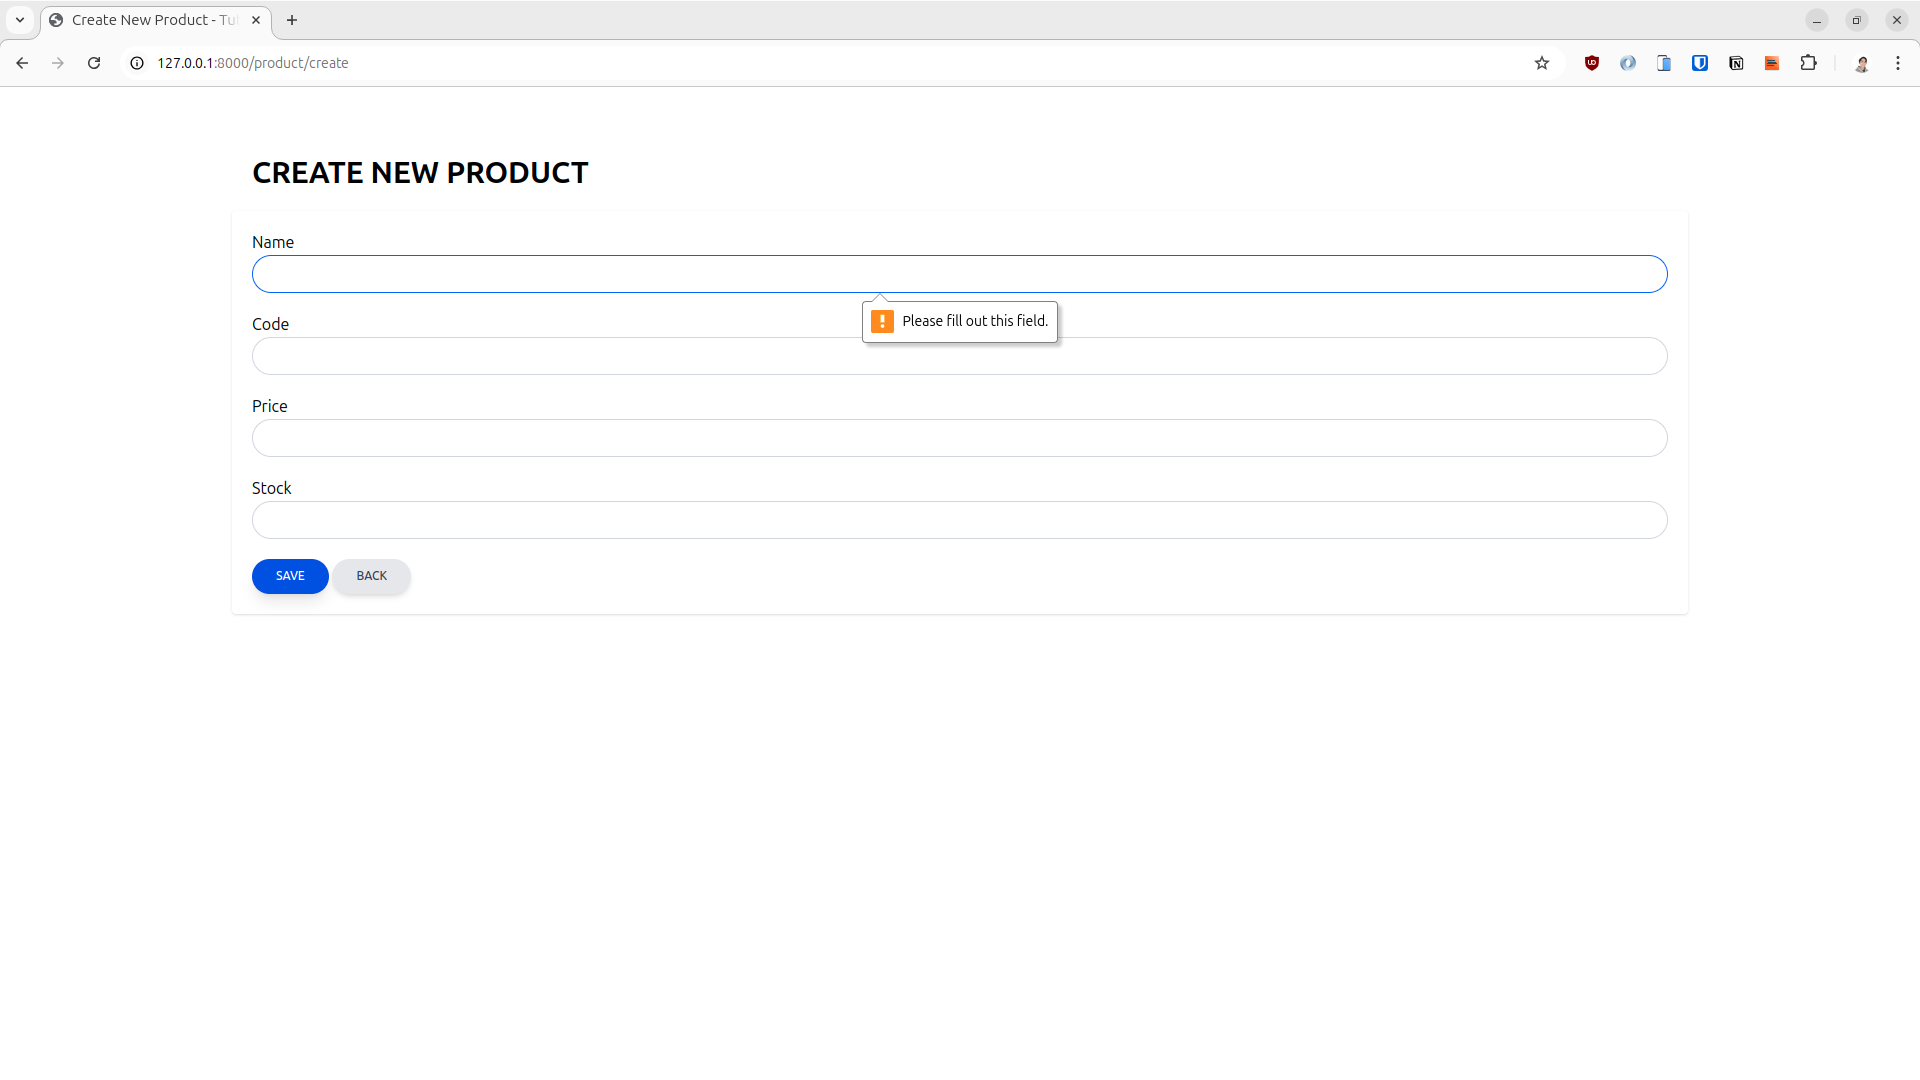The image size is (1920, 1080).
Task: Open the uBlock Origin extension
Action: click(1592, 62)
